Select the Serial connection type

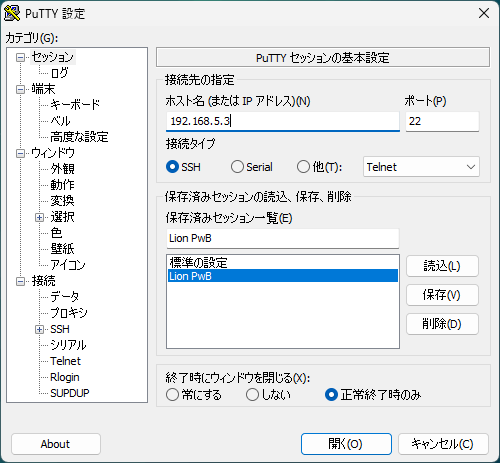[237, 167]
